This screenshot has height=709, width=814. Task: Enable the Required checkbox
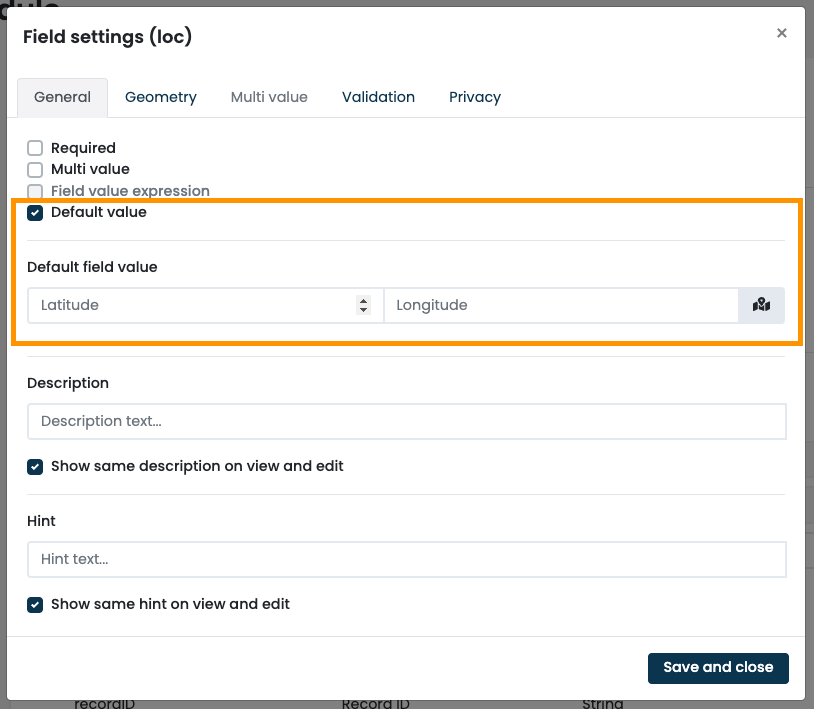point(35,147)
